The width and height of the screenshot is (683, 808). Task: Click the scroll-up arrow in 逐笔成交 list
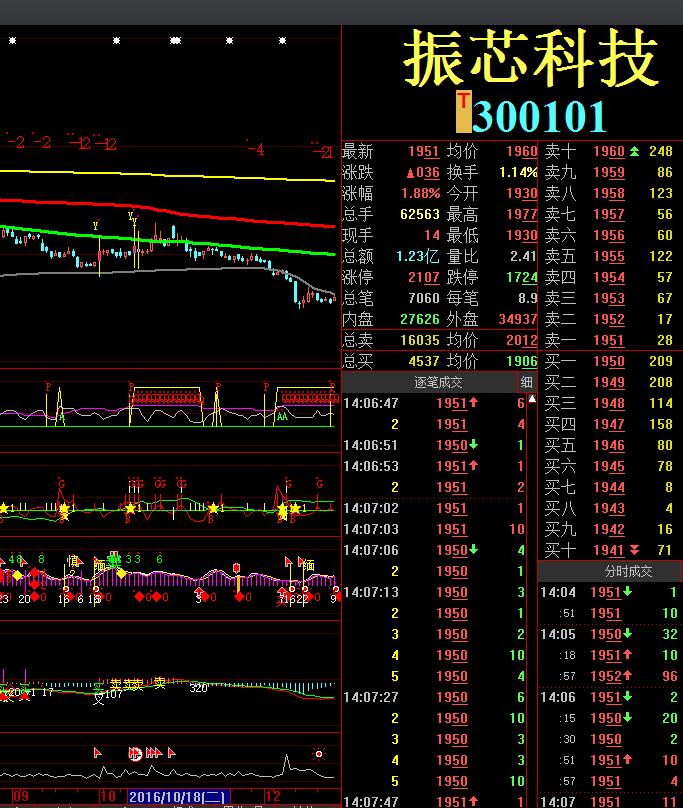(x=532, y=399)
